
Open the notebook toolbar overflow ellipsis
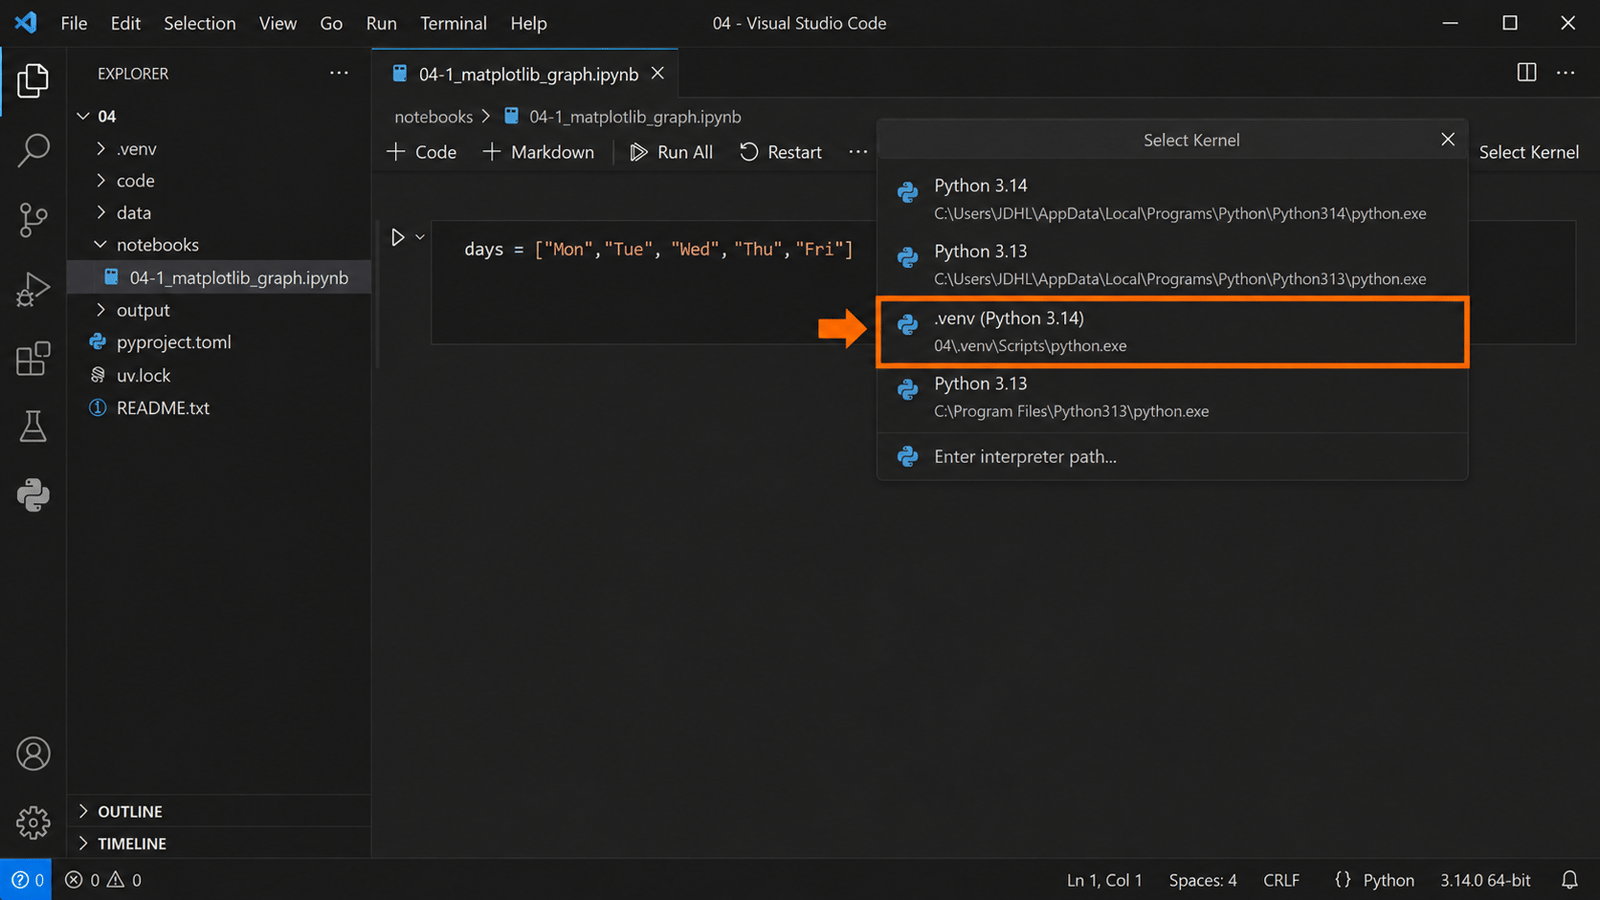(x=858, y=152)
